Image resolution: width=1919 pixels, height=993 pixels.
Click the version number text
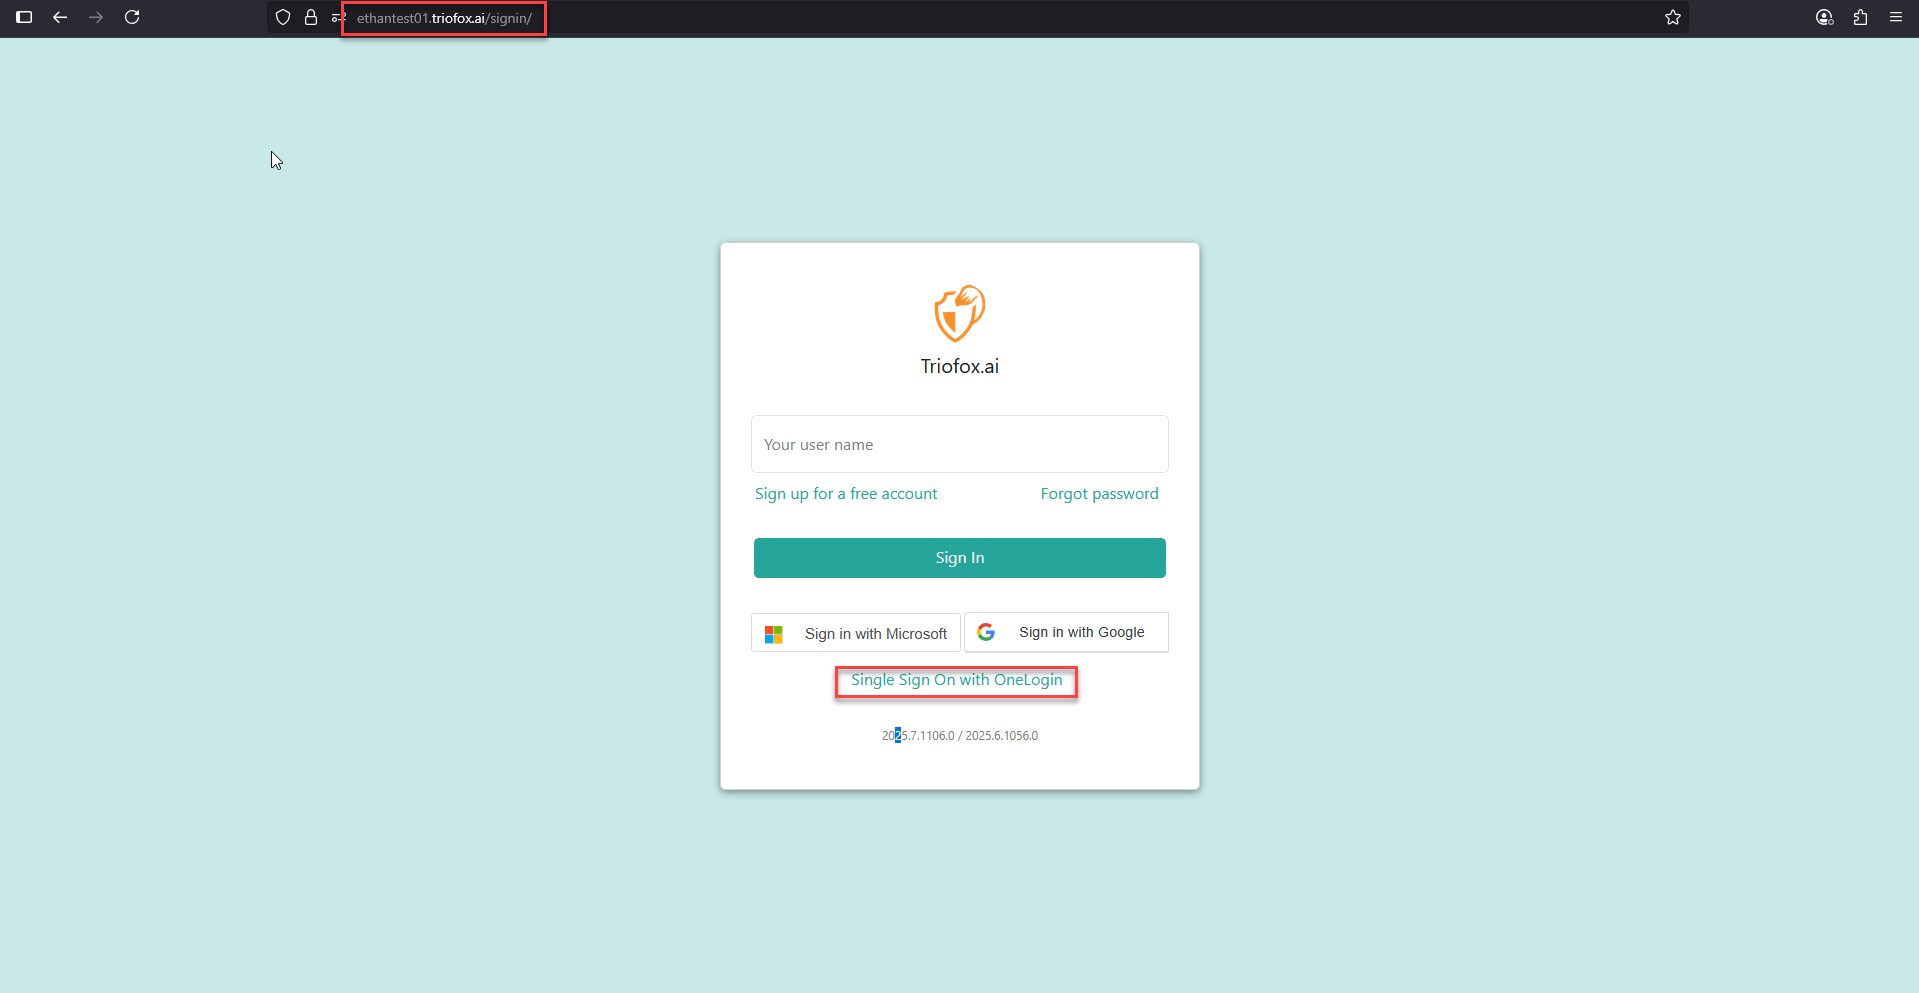960,736
